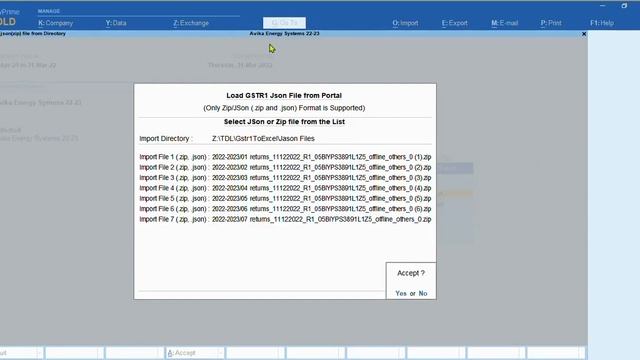Image resolution: width=640 pixels, height=360 pixels.
Task: Choose No in the Accept prompt
Action: click(x=423, y=293)
